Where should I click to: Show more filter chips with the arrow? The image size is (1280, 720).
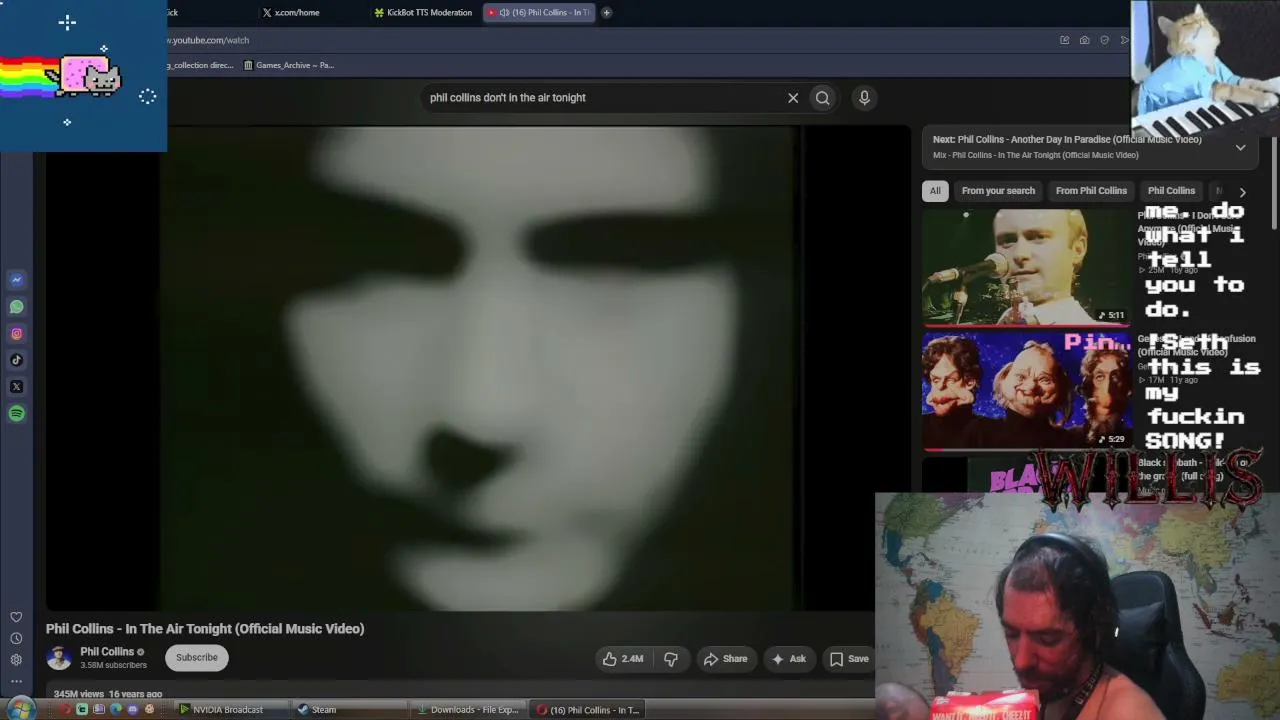pos(1242,191)
